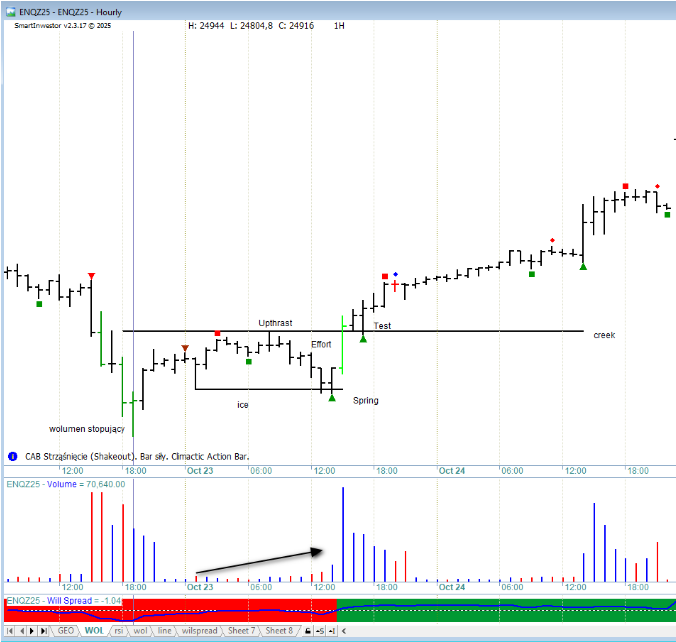Screen dimensions: 676x642
Task: Click the red down-triangle above wolumen stopujący bar
Action: click(92, 275)
